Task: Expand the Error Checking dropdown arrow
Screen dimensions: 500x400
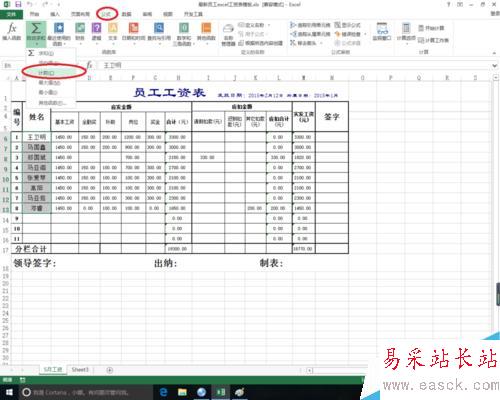Action: (365, 34)
